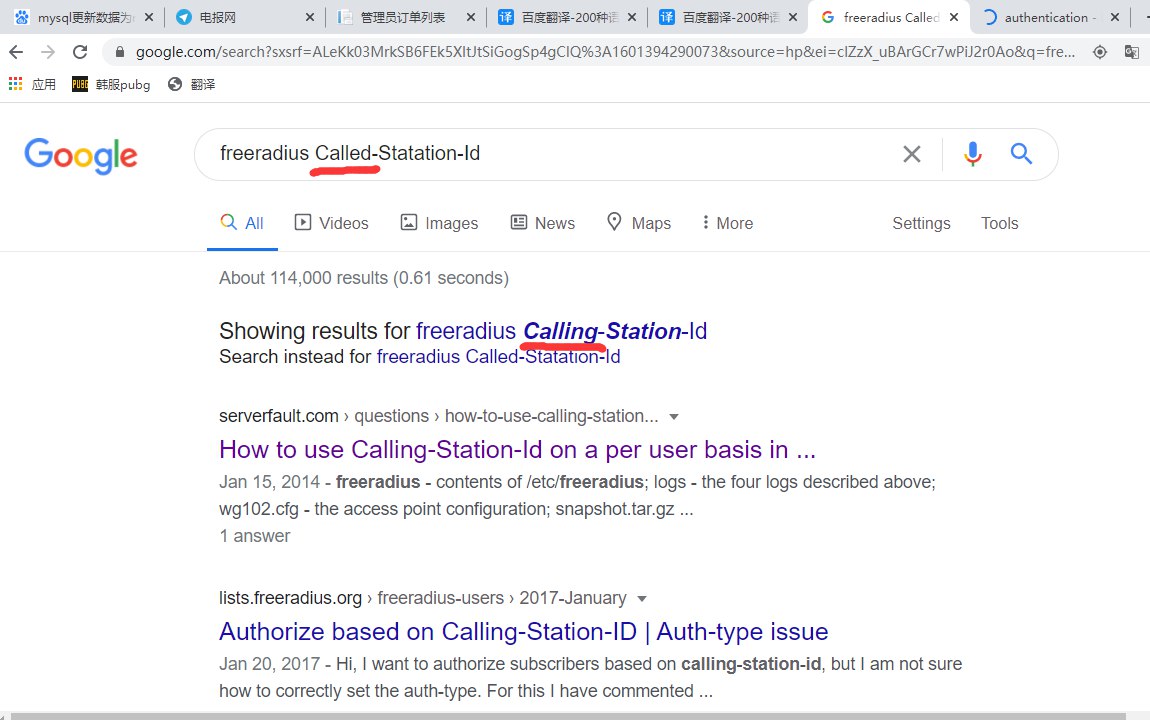Close the freeradius Google search tab

[953, 17]
